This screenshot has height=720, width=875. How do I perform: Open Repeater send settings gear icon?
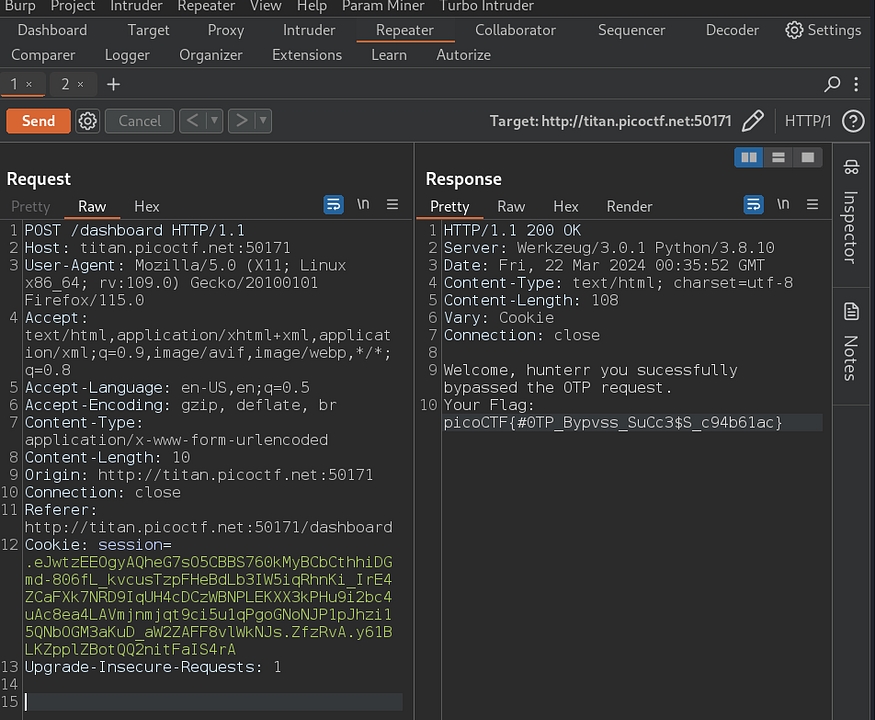88,121
